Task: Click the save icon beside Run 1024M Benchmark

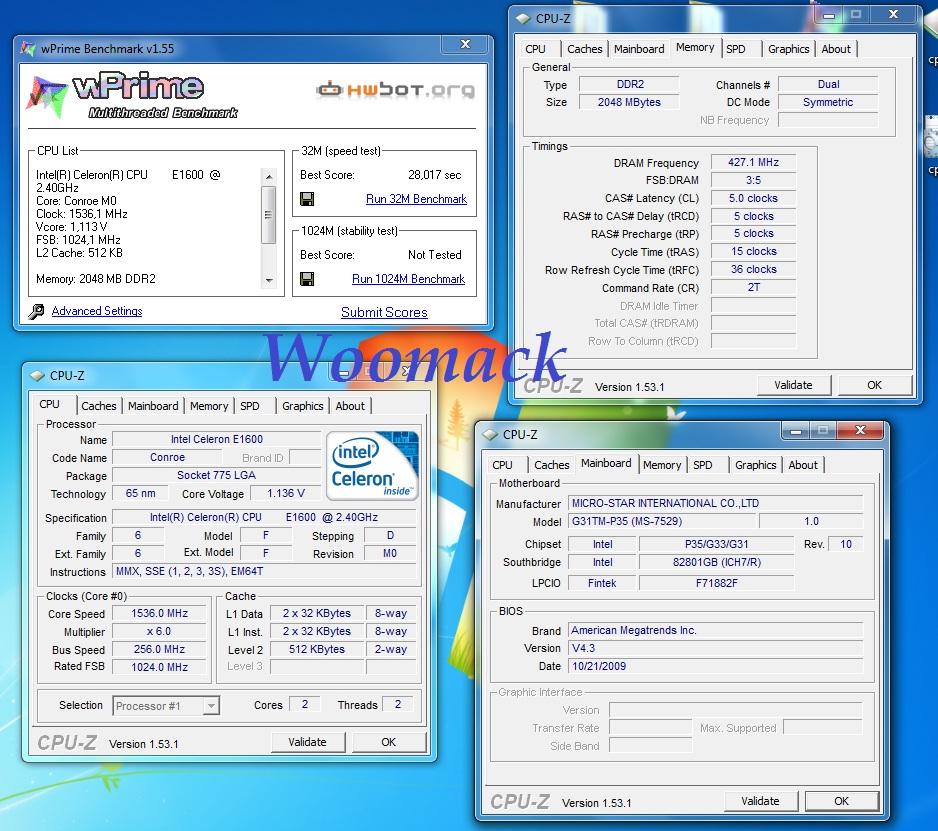Action: pos(307,279)
